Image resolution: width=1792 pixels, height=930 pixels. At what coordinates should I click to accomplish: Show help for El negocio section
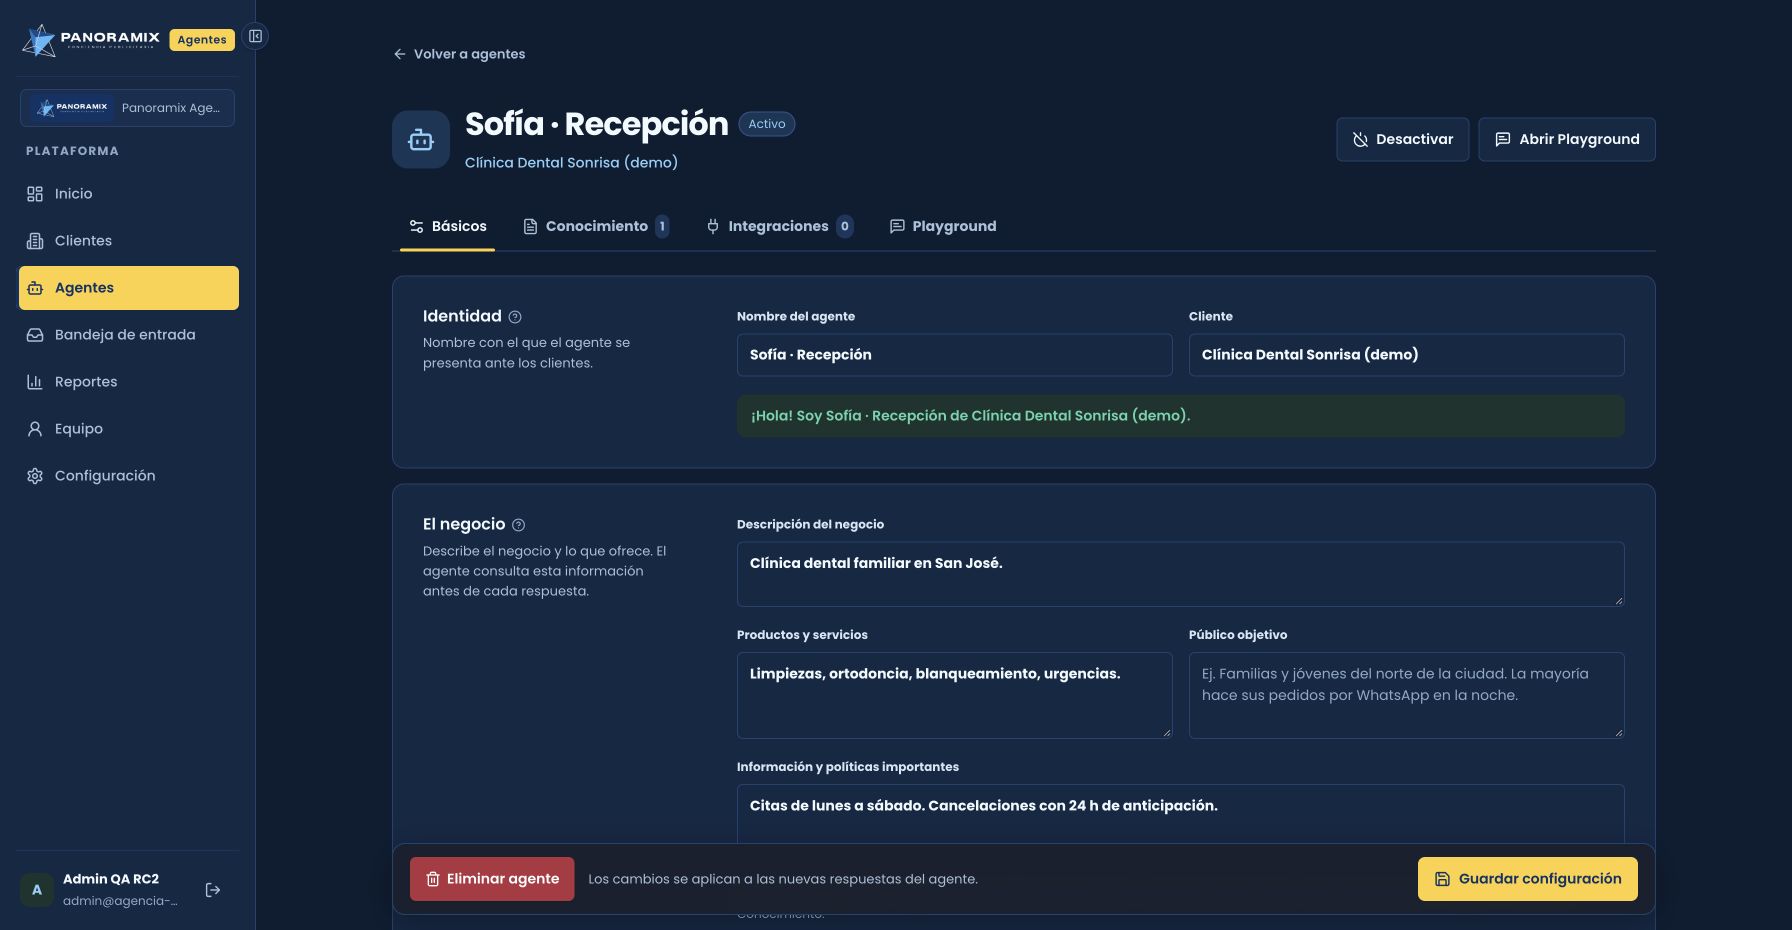click(518, 525)
